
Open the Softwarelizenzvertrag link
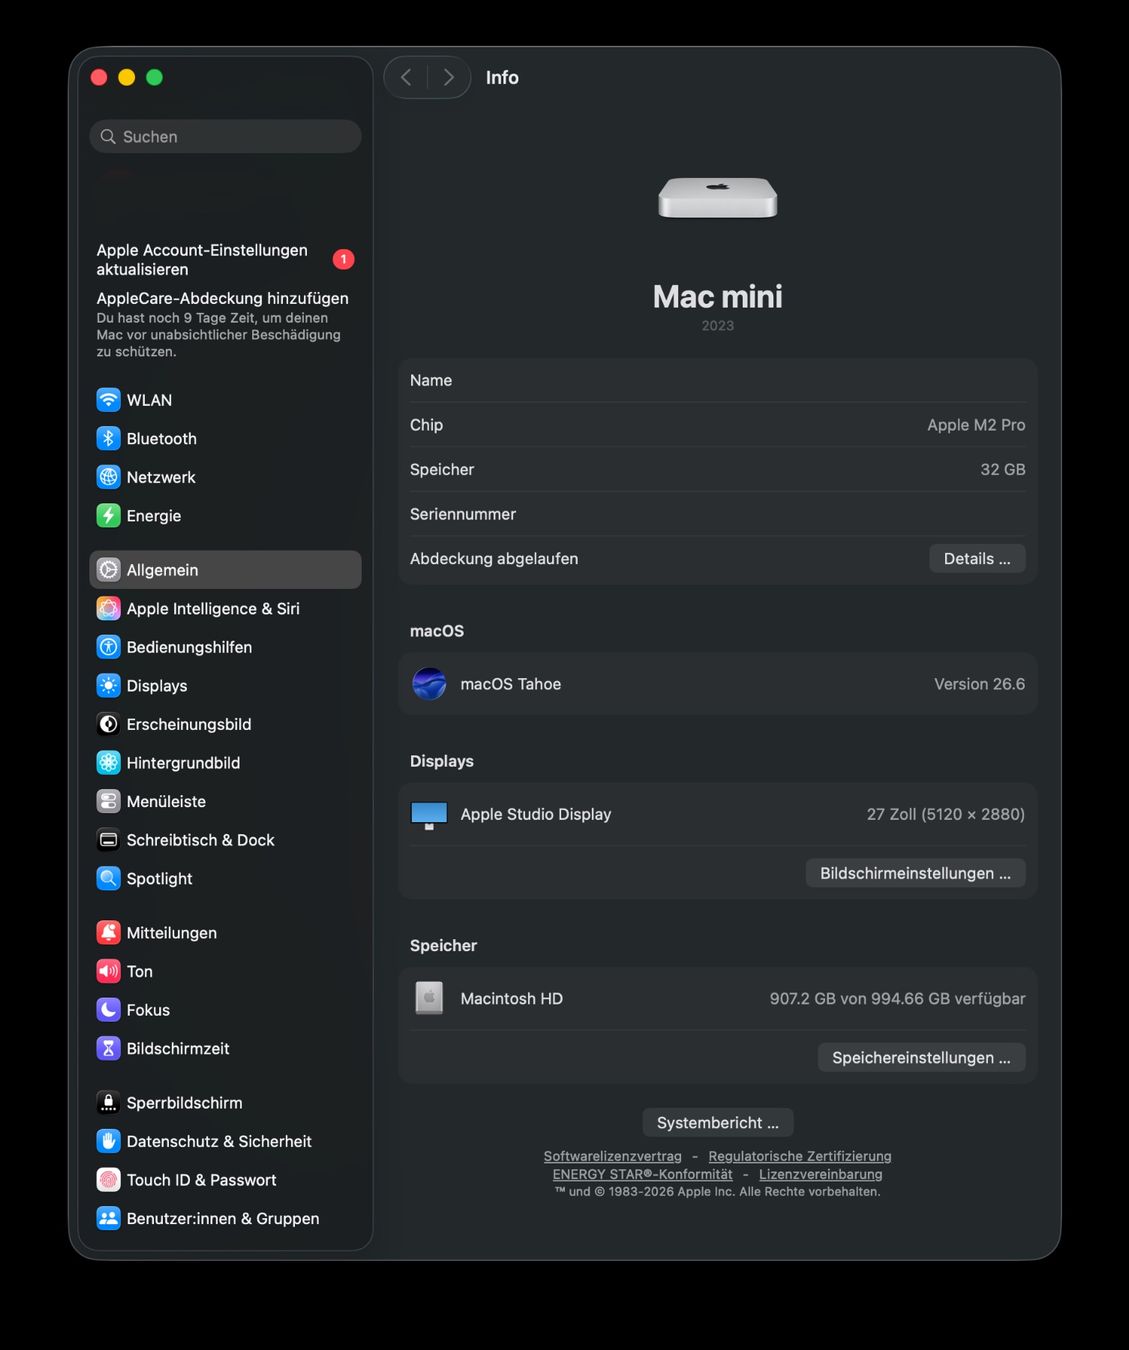pos(613,1156)
